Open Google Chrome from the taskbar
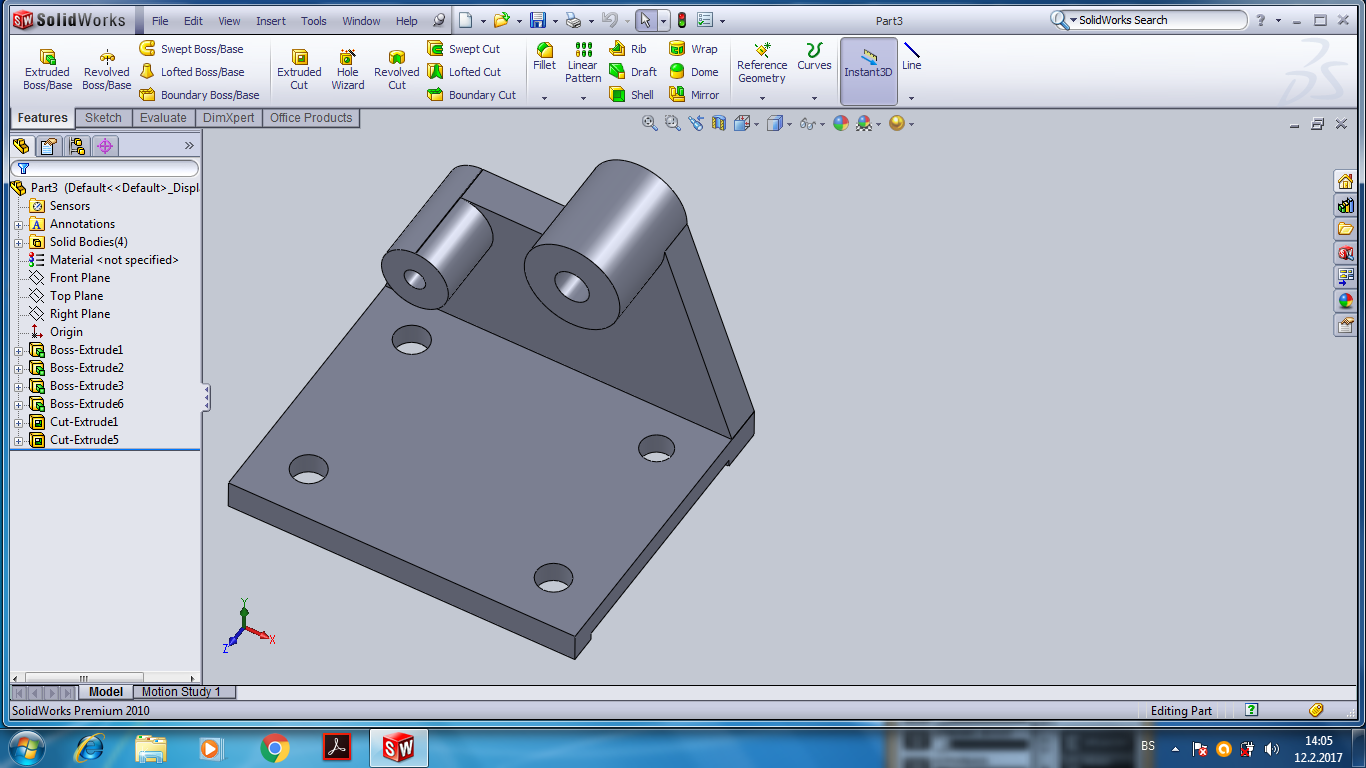Image resolution: width=1366 pixels, height=768 pixels. point(275,748)
